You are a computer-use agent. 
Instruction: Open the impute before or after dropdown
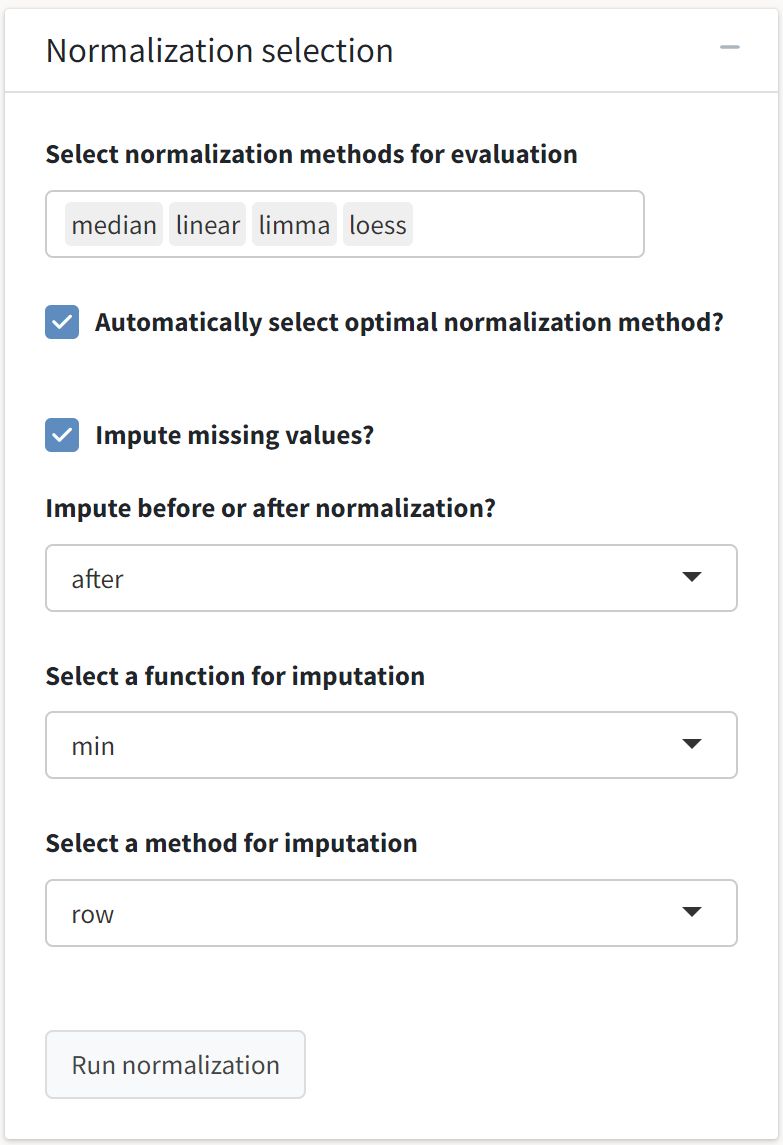tap(370, 578)
